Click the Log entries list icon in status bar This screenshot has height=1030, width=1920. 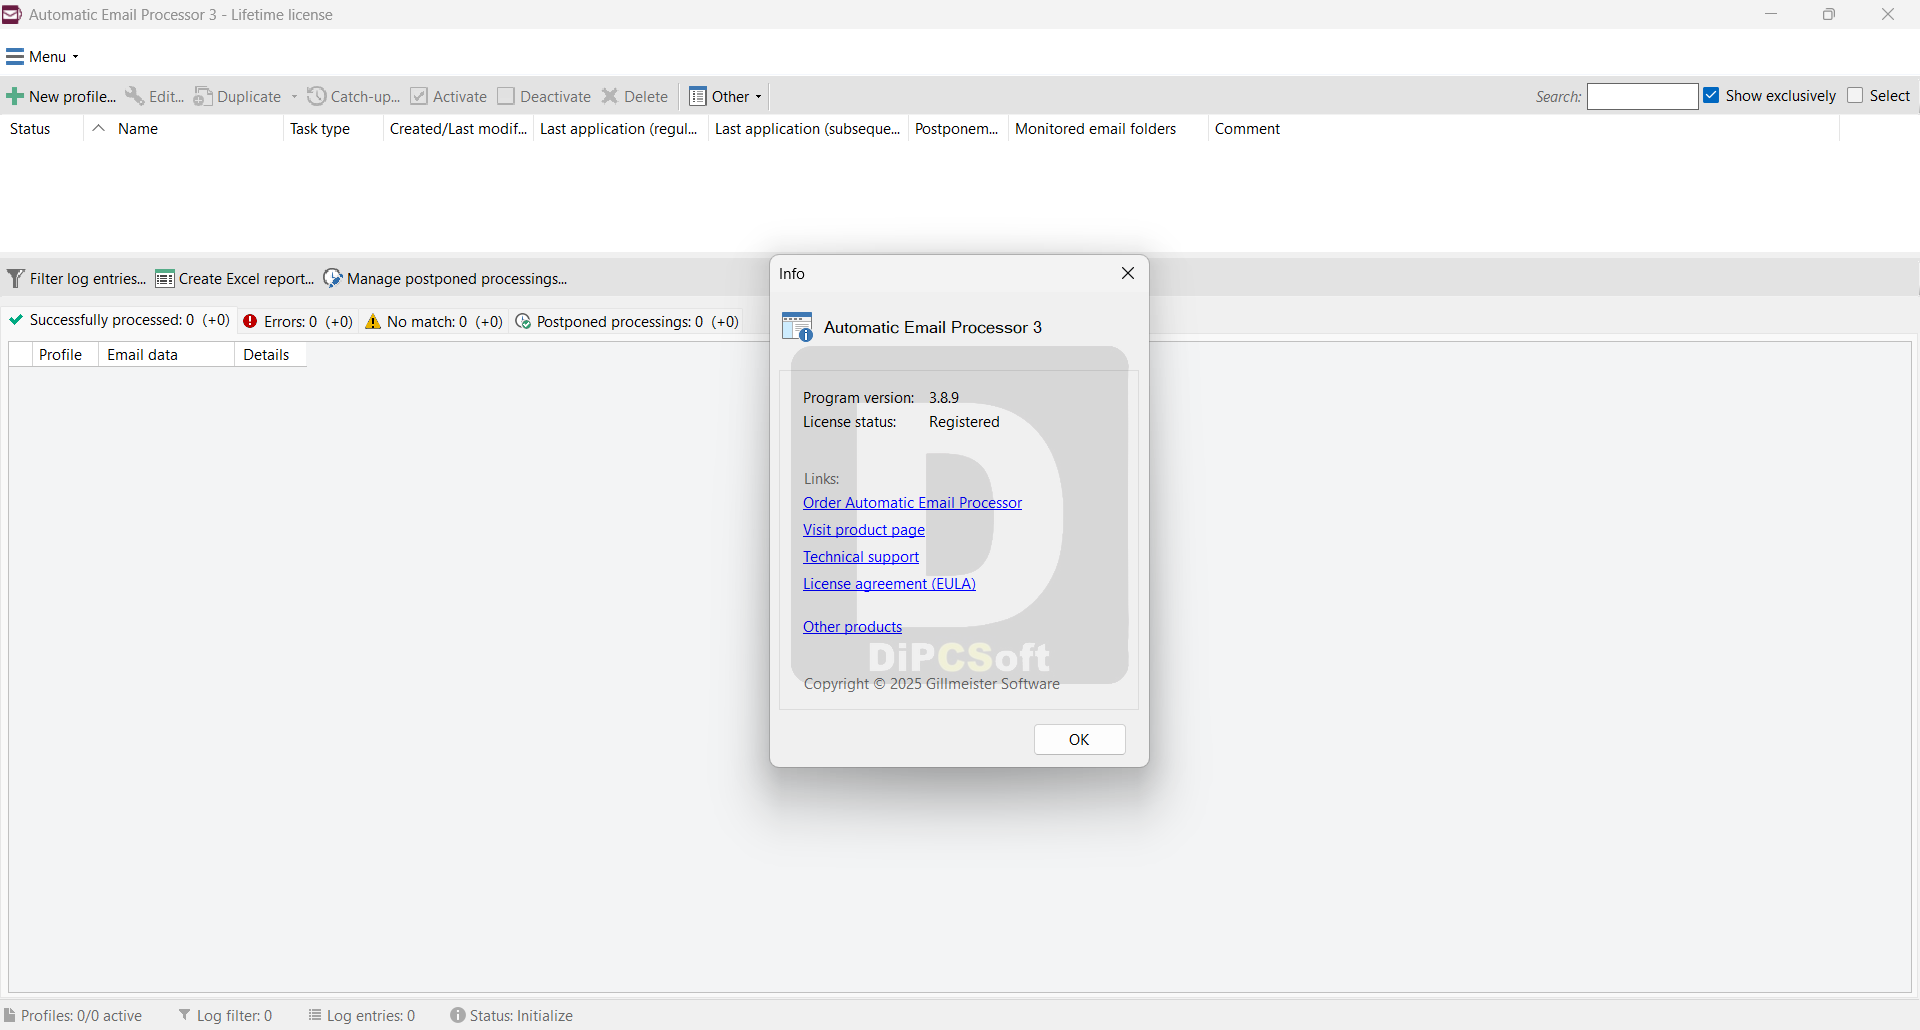[x=315, y=1015]
